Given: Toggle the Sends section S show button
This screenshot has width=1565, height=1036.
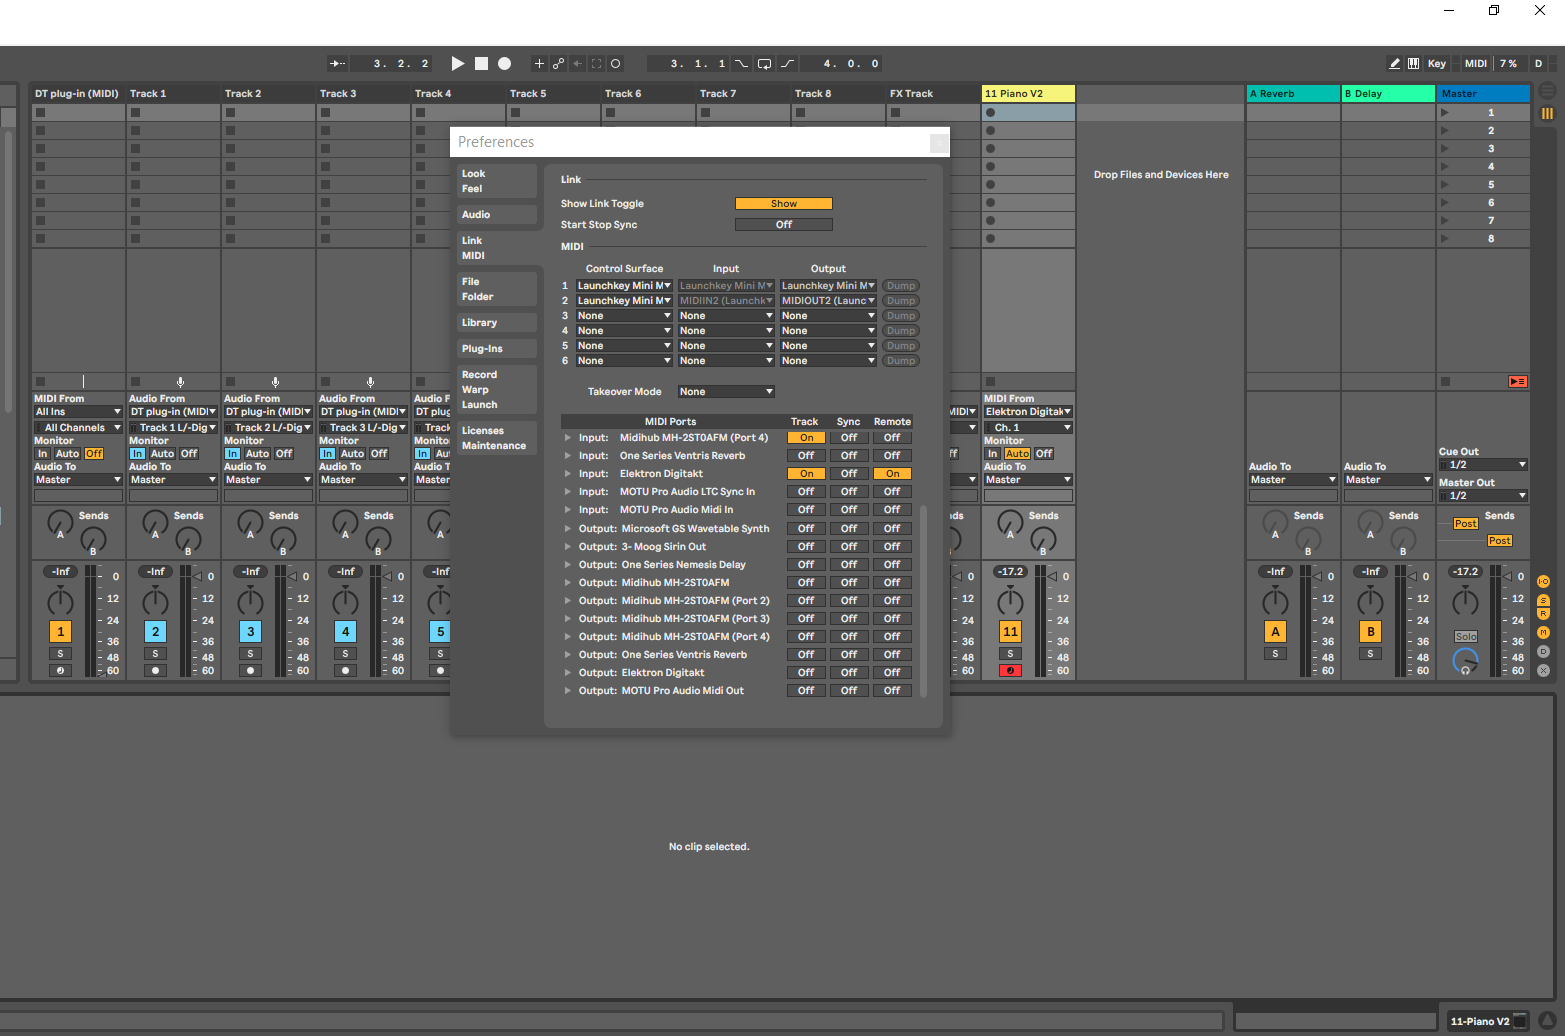Looking at the screenshot, I should pos(1544,600).
